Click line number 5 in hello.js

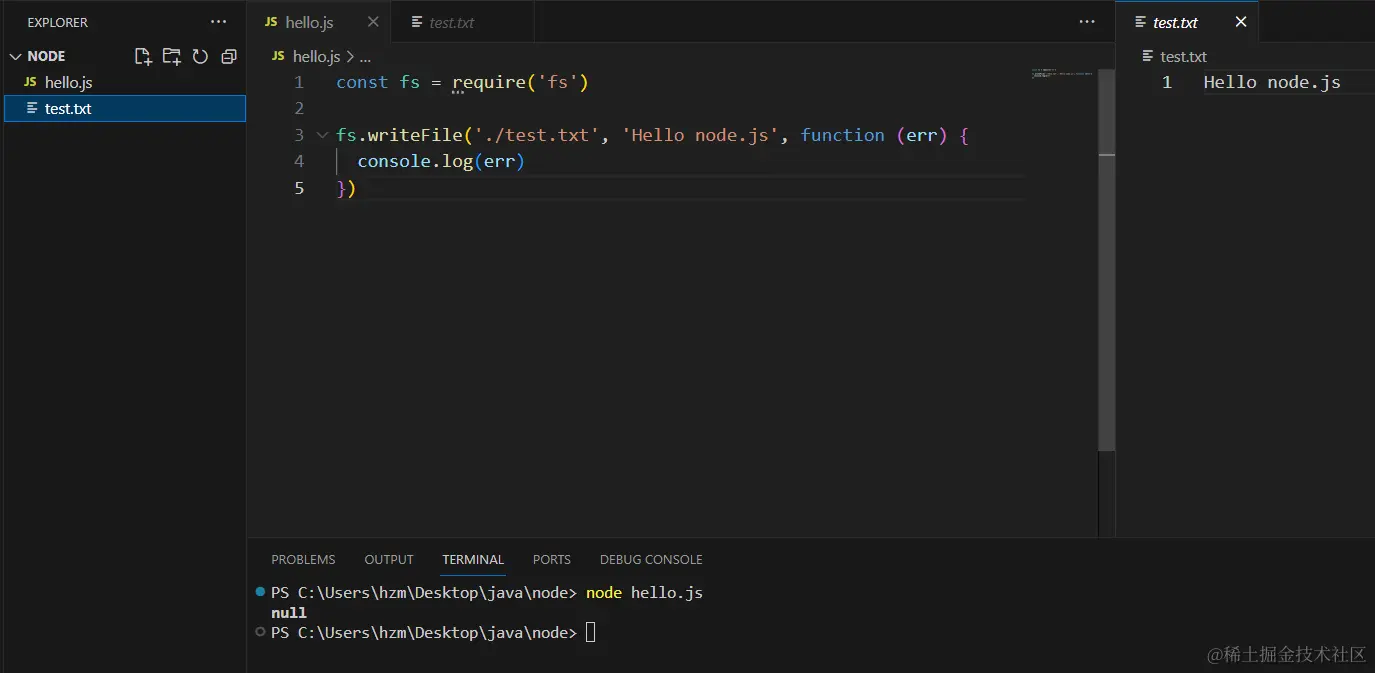point(298,188)
